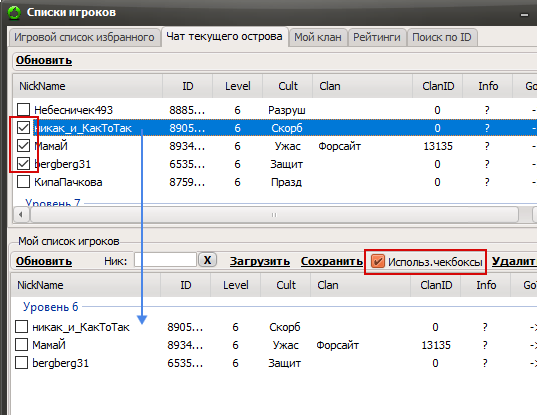The height and width of the screenshot is (415, 537).
Task: Click Обновить in Мой список игроков
Action: (44, 261)
